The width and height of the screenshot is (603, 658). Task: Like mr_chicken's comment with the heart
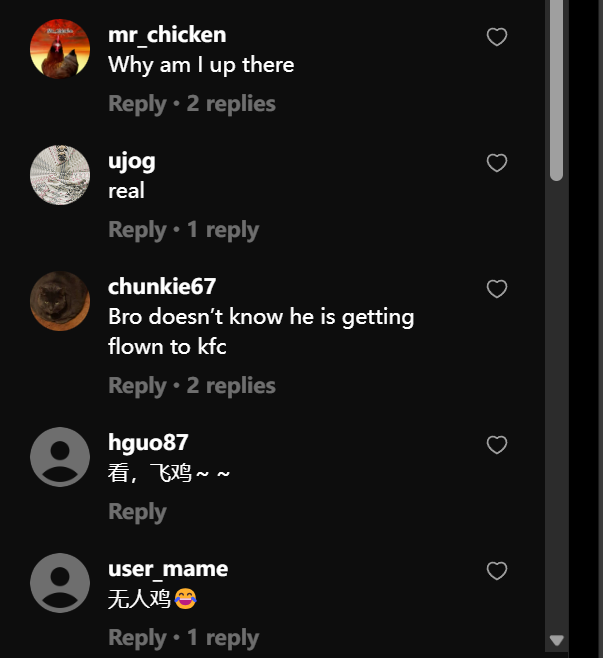[497, 38]
